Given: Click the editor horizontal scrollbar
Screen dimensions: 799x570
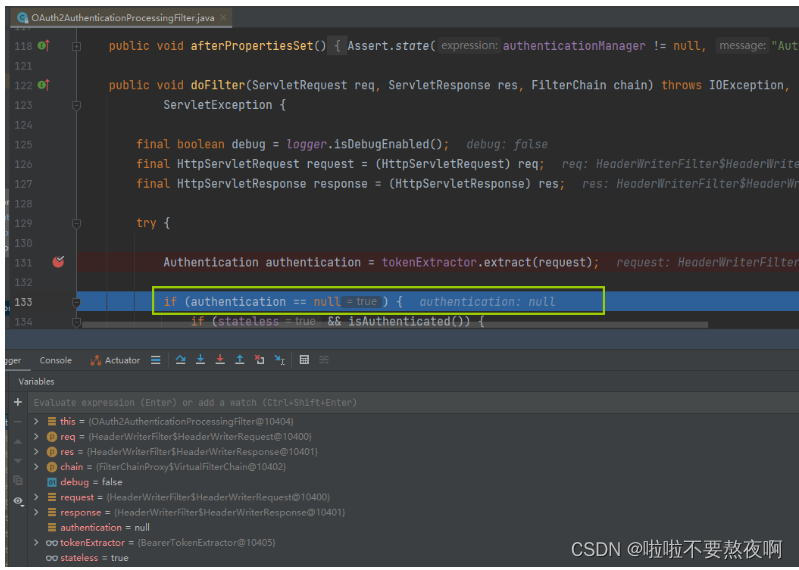Looking at the screenshot, I should [x=393, y=324].
